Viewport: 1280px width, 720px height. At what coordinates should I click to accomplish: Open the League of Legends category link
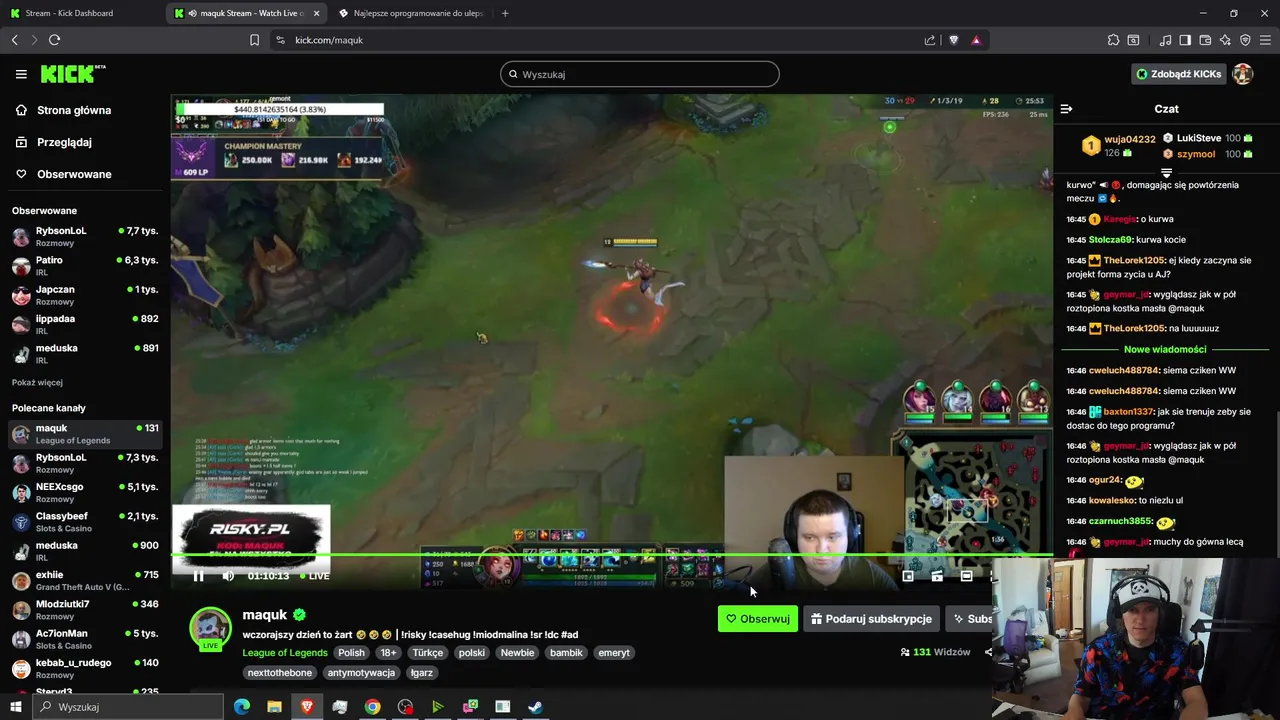tap(285, 653)
